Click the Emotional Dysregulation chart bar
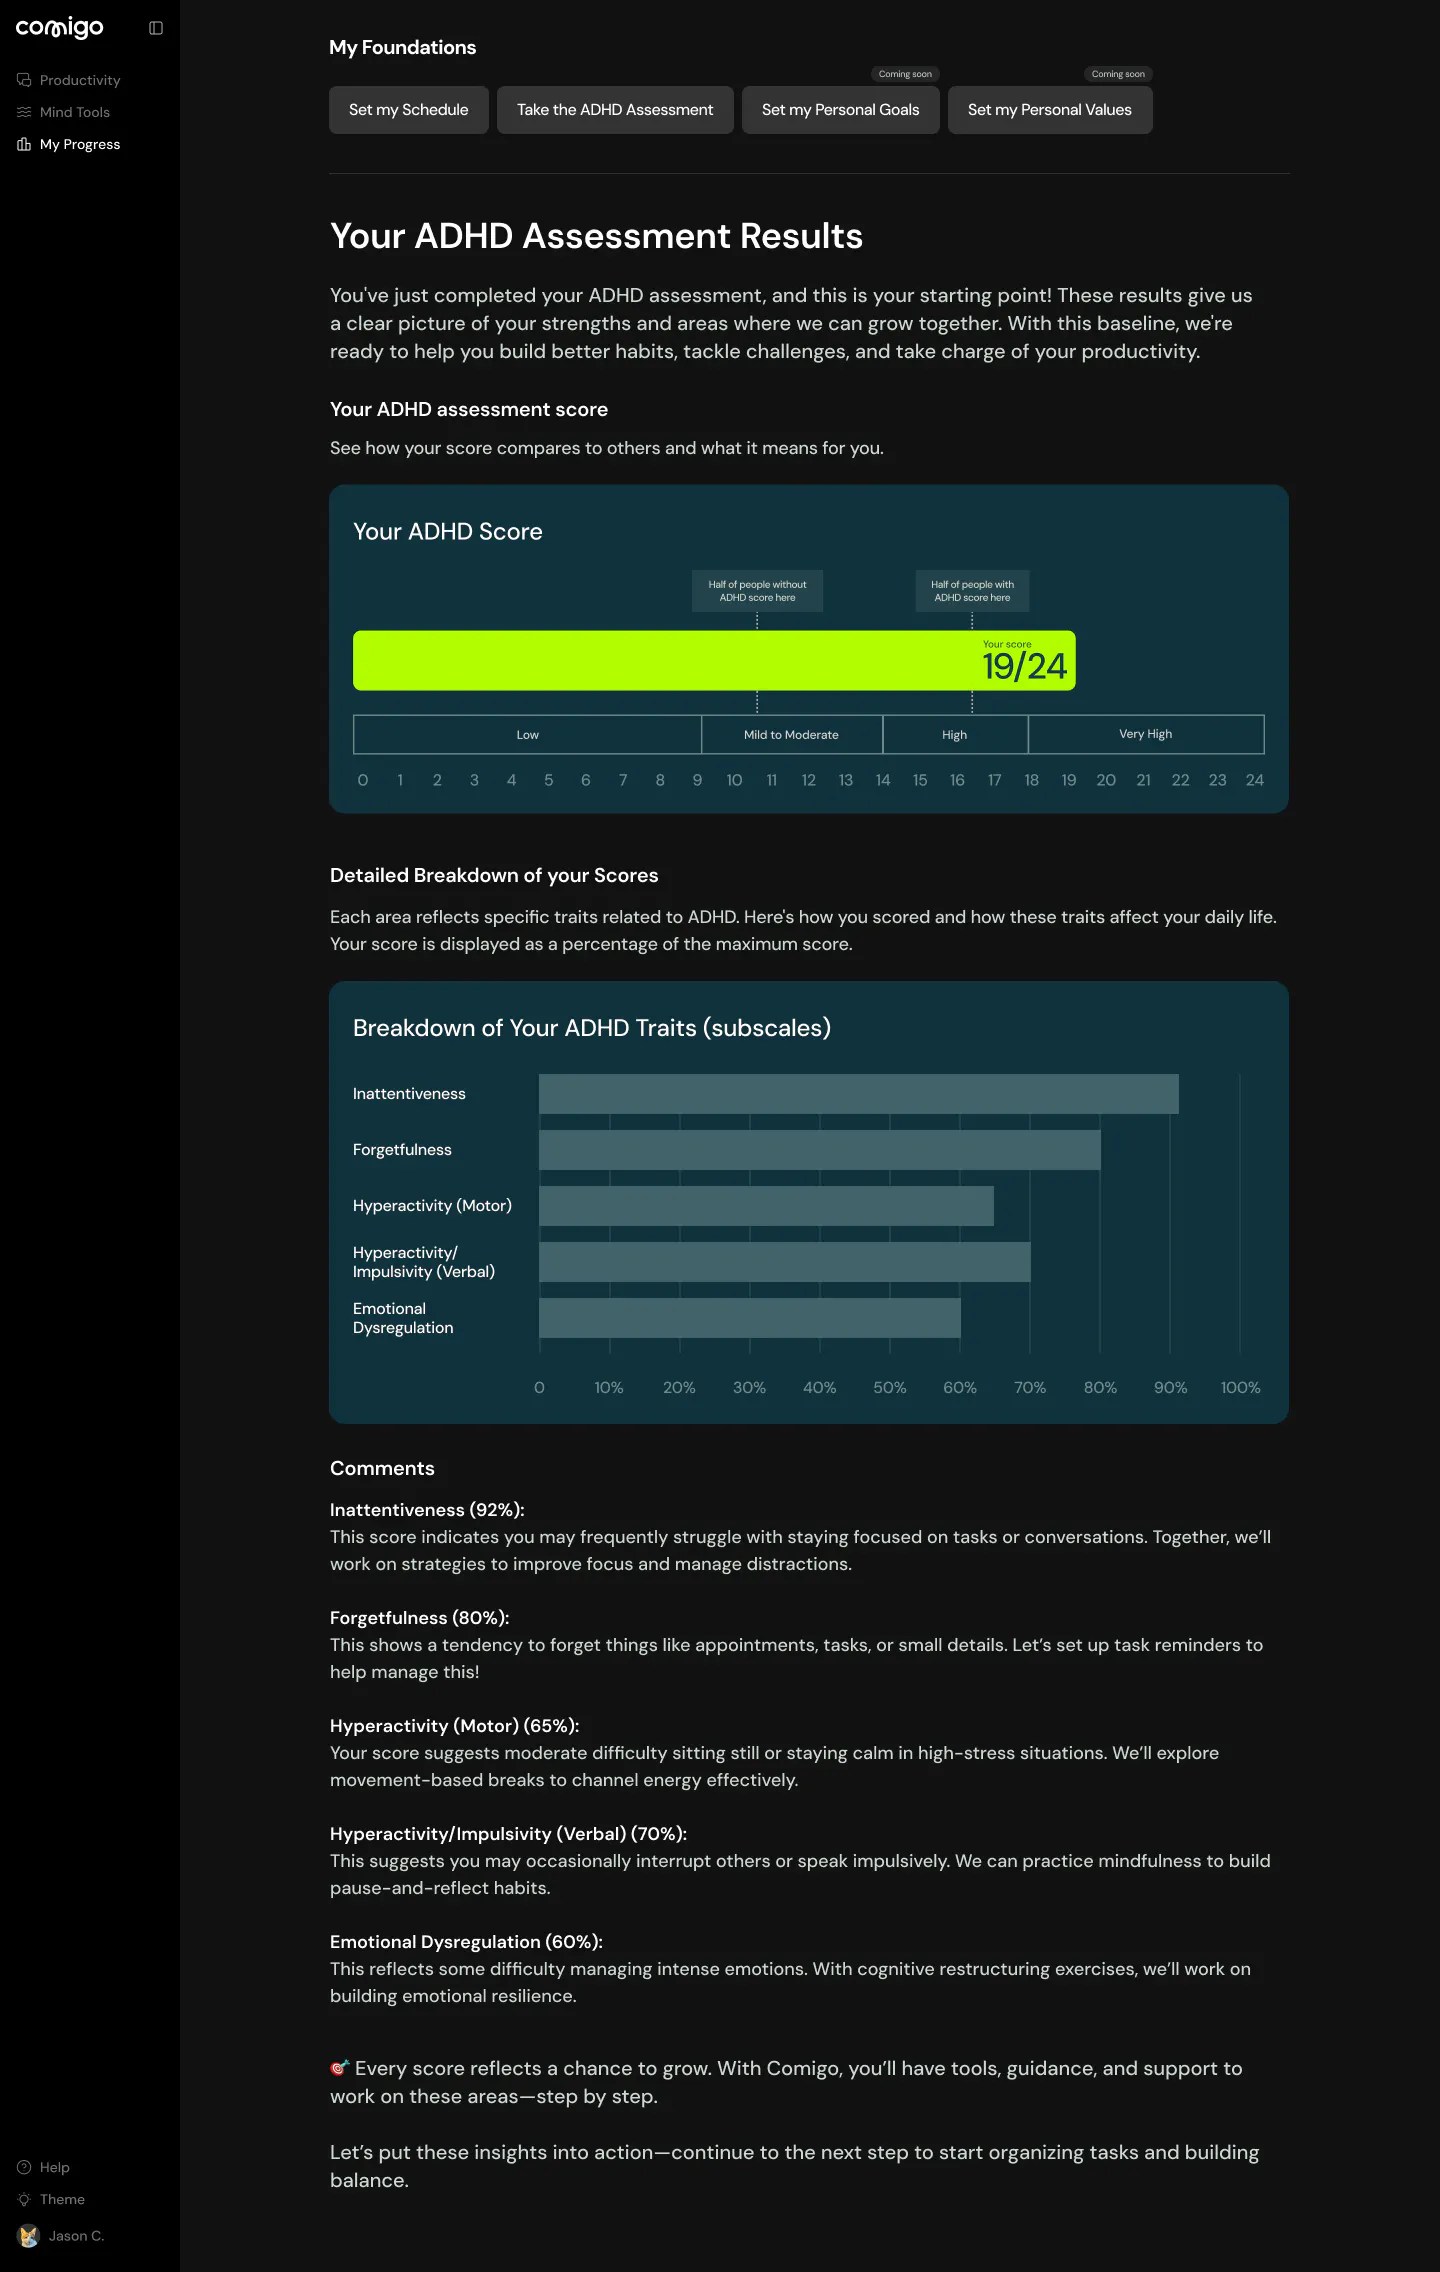The width and height of the screenshot is (1440, 2272). (x=749, y=1318)
